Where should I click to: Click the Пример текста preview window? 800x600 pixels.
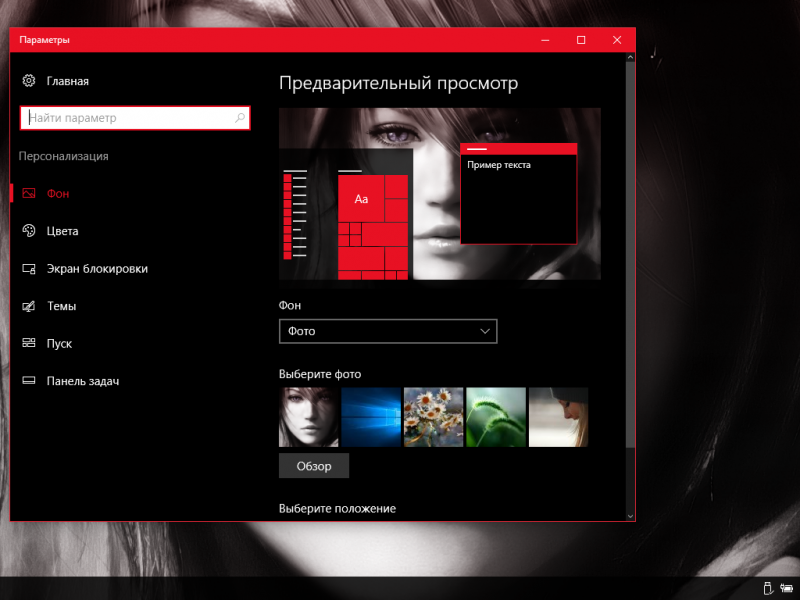(518, 194)
